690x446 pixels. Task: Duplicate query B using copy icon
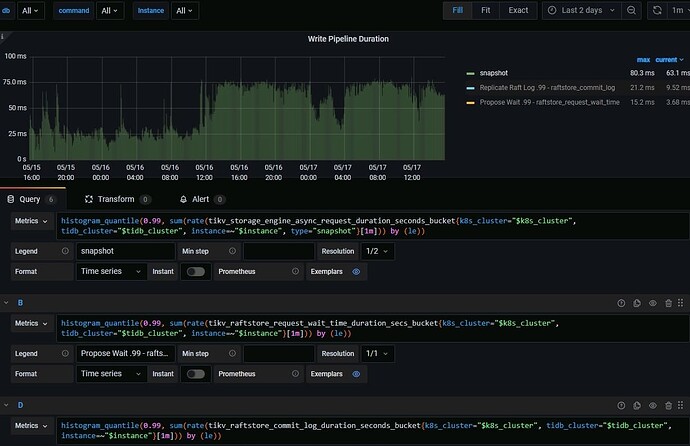[x=637, y=301]
